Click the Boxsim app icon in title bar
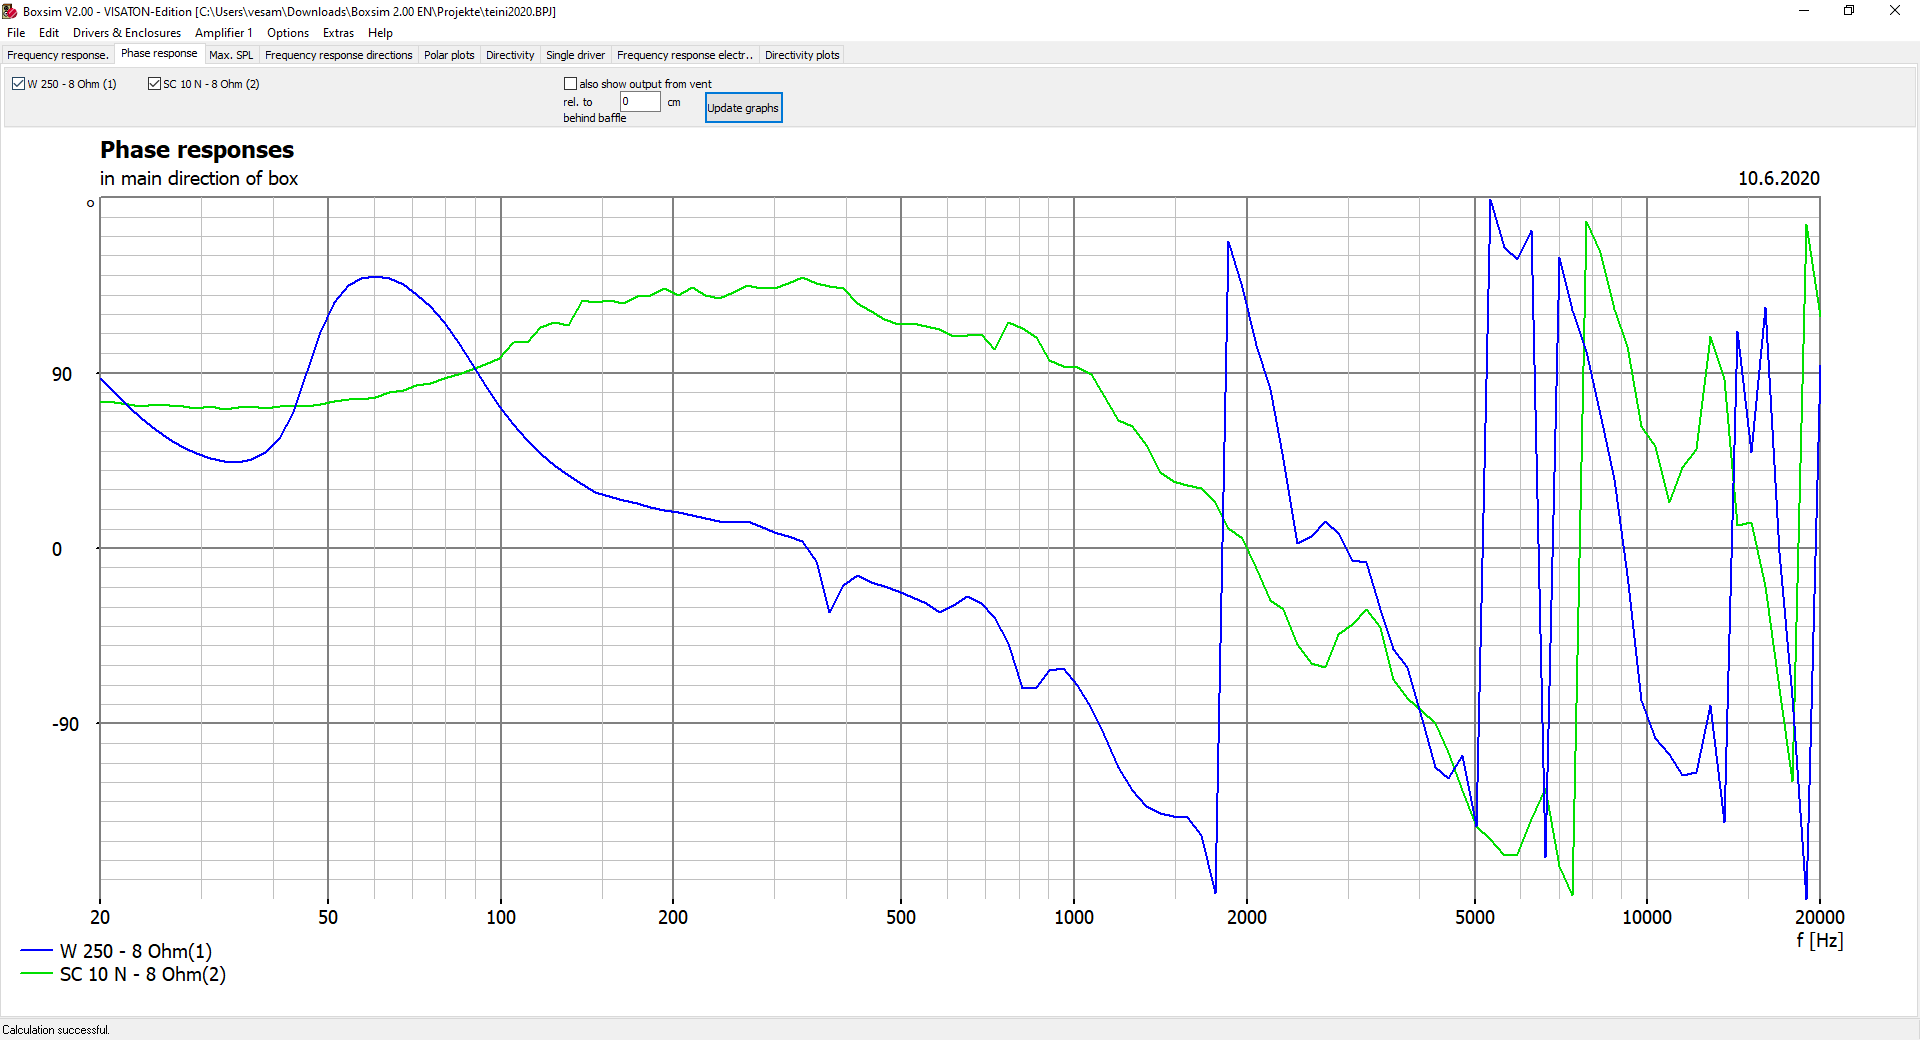This screenshot has height=1040, width=1920. (10, 11)
